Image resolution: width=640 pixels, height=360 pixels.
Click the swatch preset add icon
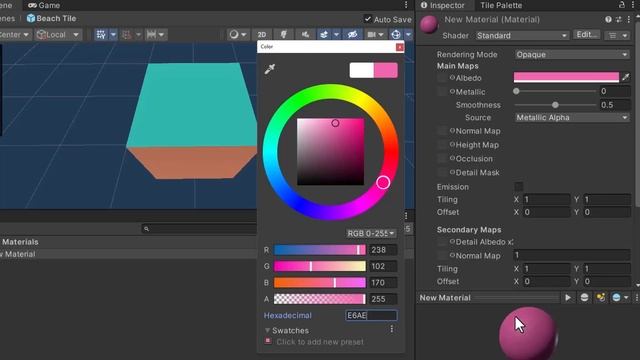(268, 341)
